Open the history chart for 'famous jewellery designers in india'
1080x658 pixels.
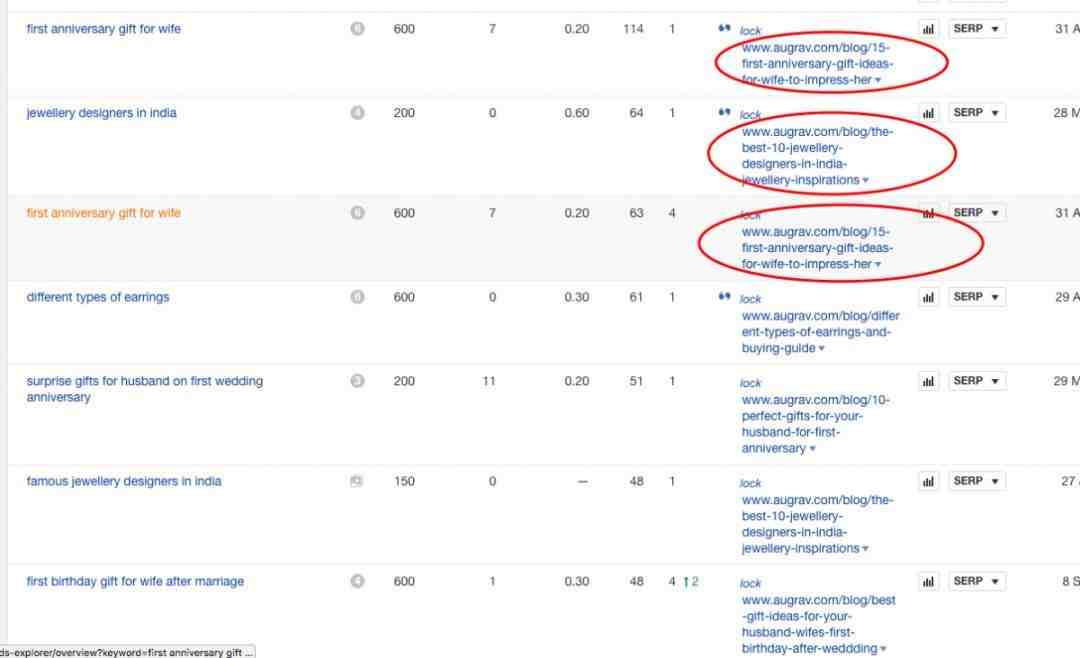click(x=928, y=482)
